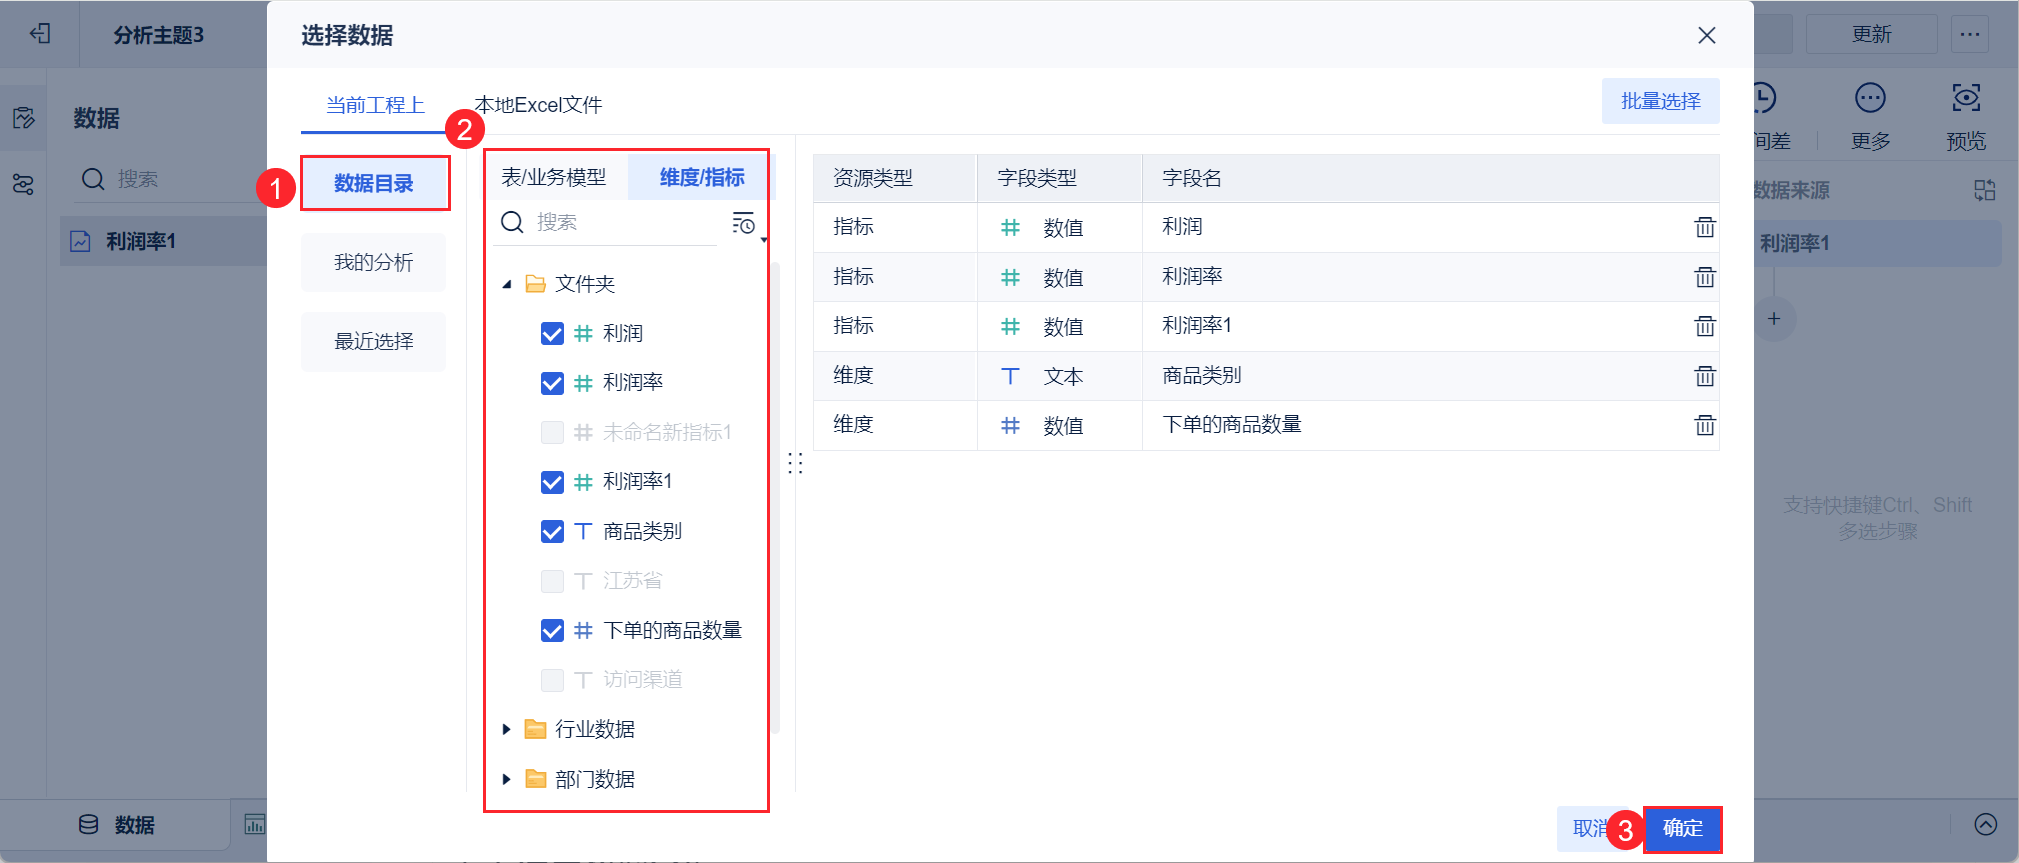2019x863 pixels.
Task: Uncheck the 下单的商品数量 checkbox
Action: 552,630
